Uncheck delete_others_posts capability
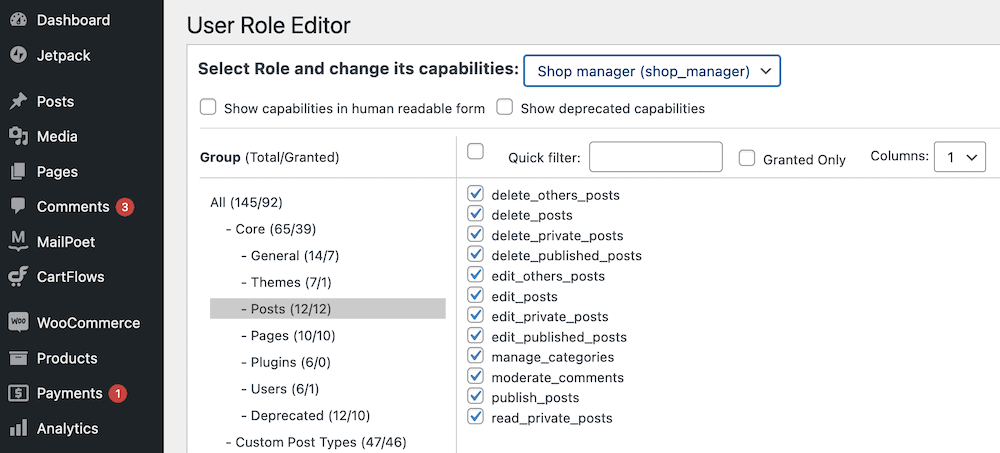The height and width of the screenshot is (453, 1000). (475, 193)
